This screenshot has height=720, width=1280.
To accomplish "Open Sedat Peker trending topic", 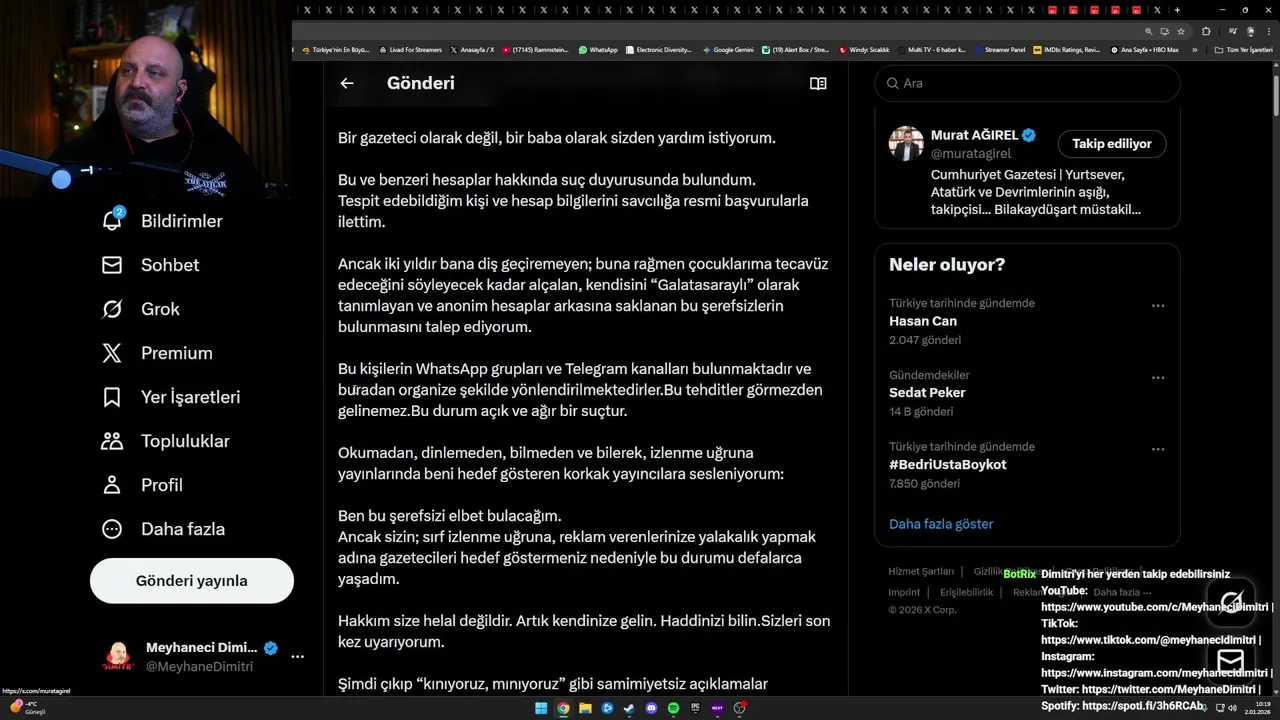I will (x=927, y=393).
